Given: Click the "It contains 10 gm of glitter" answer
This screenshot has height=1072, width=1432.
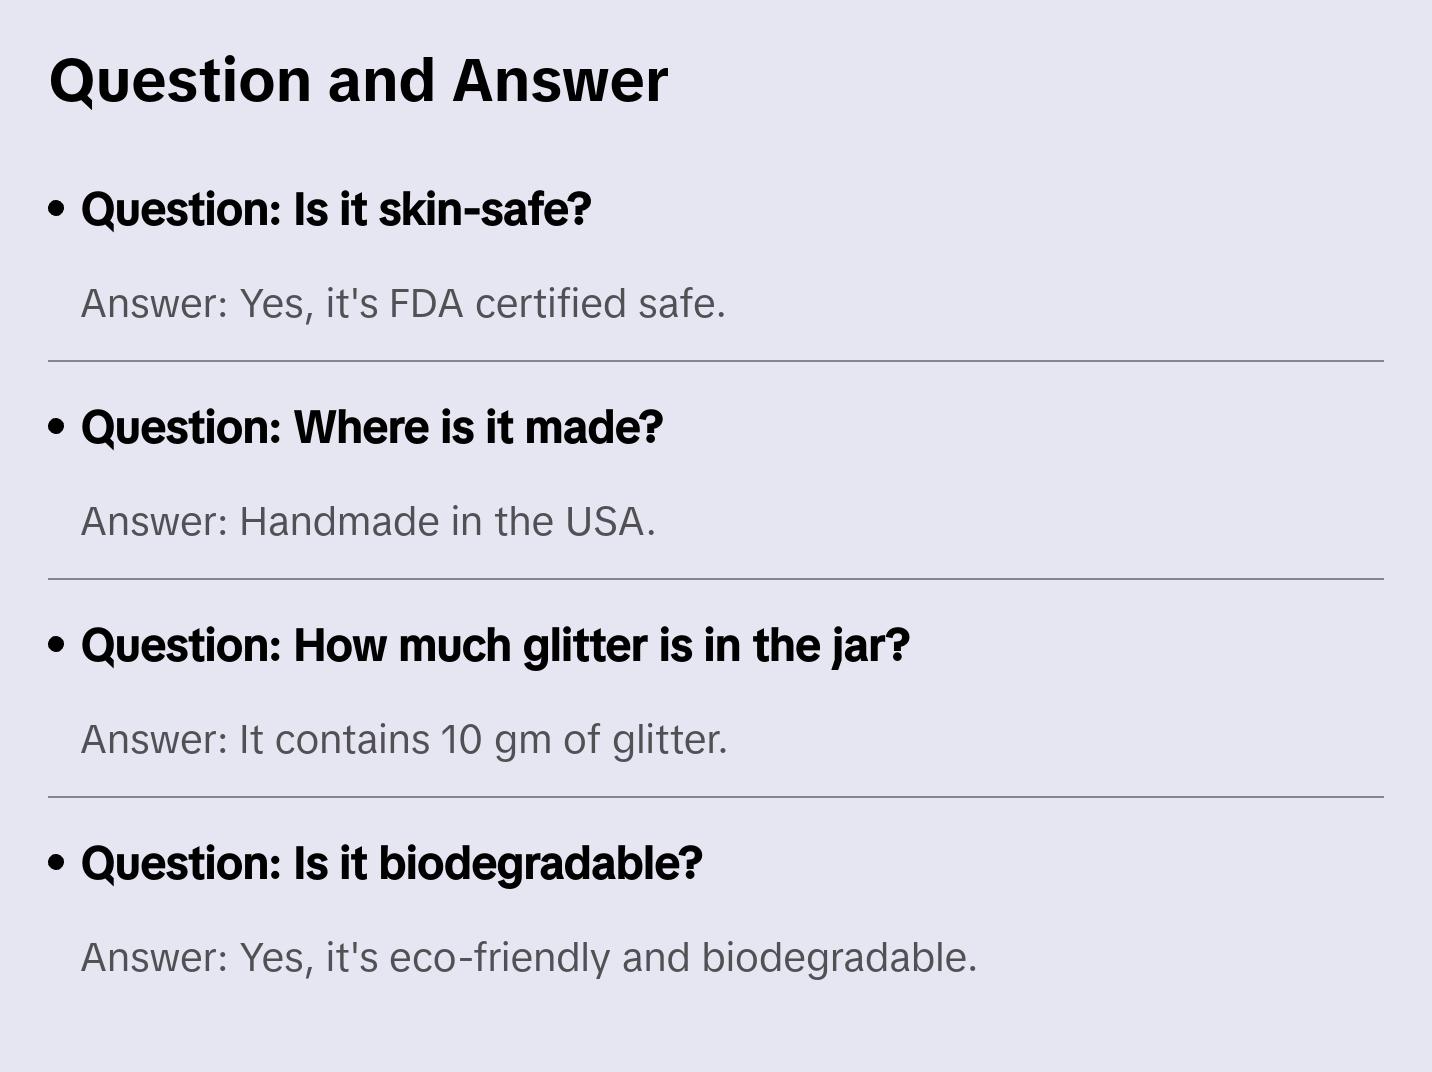Looking at the screenshot, I should pos(404,739).
